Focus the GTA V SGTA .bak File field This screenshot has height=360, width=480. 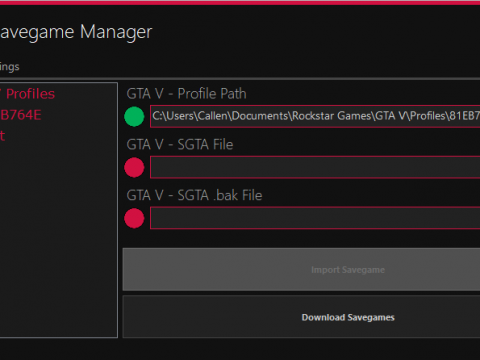coord(315,218)
